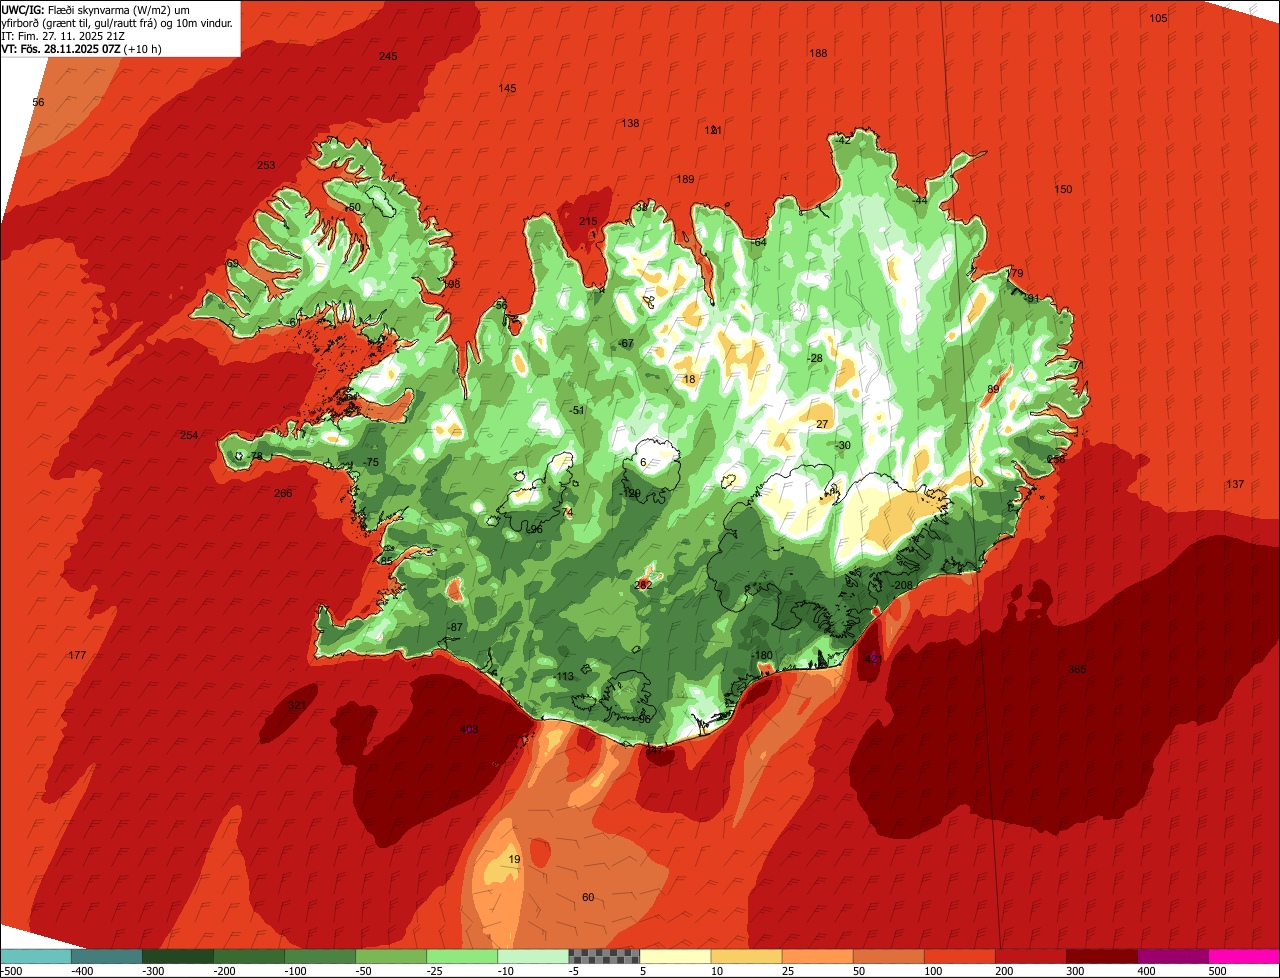Click the land value '-180' near the south coast

(762, 655)
